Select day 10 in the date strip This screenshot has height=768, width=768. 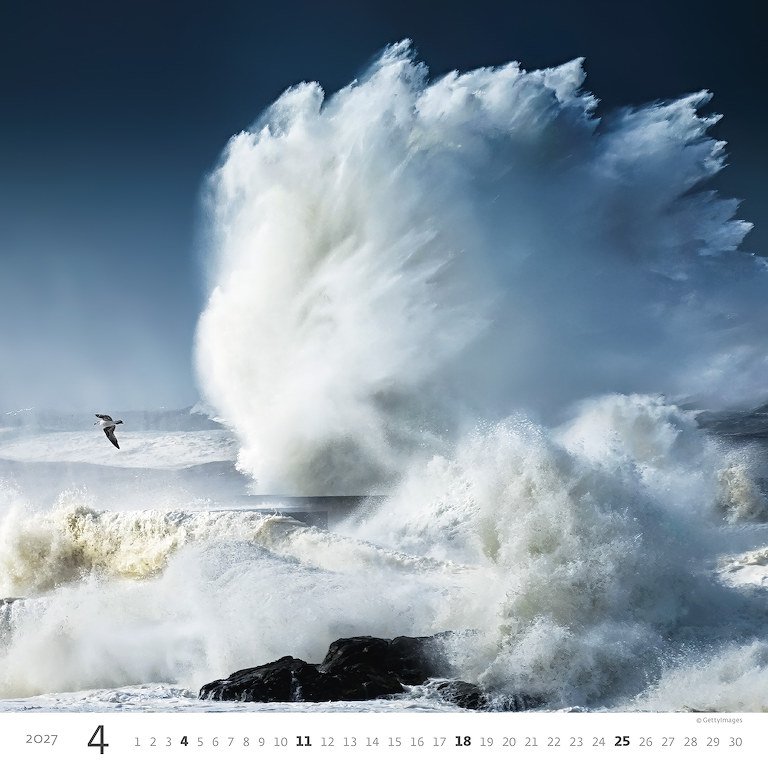click(281, 742)
